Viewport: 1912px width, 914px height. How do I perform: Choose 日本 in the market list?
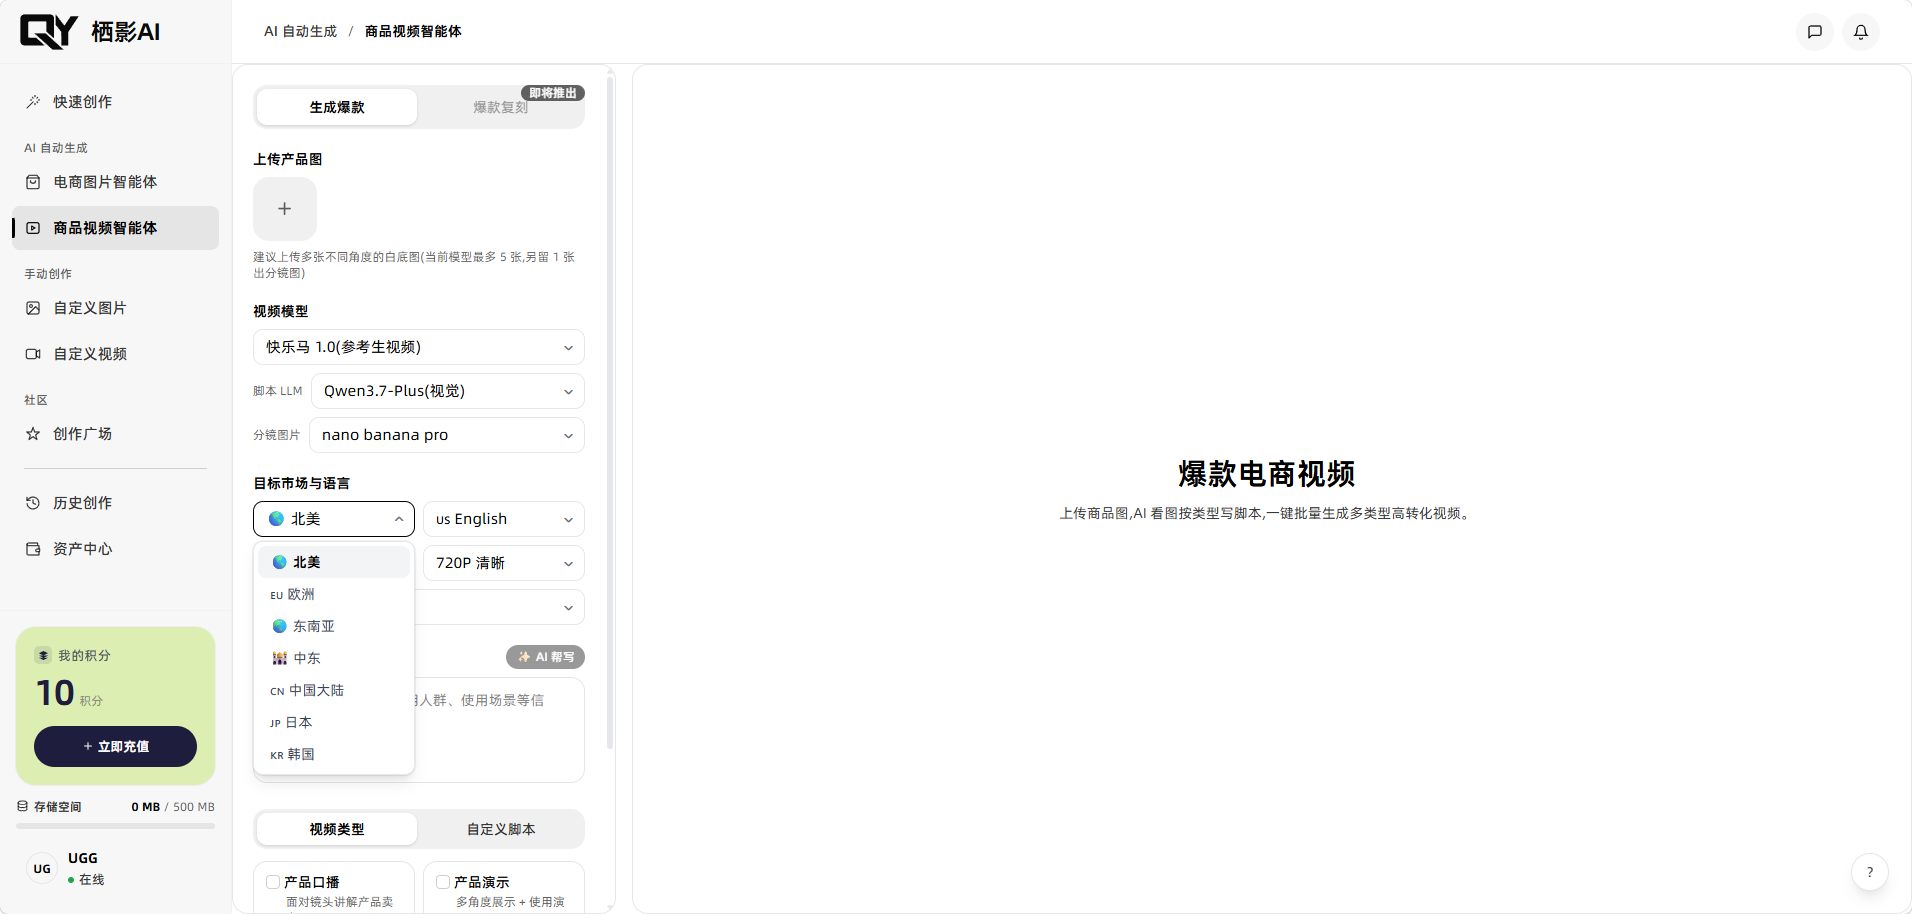[334, 722]
